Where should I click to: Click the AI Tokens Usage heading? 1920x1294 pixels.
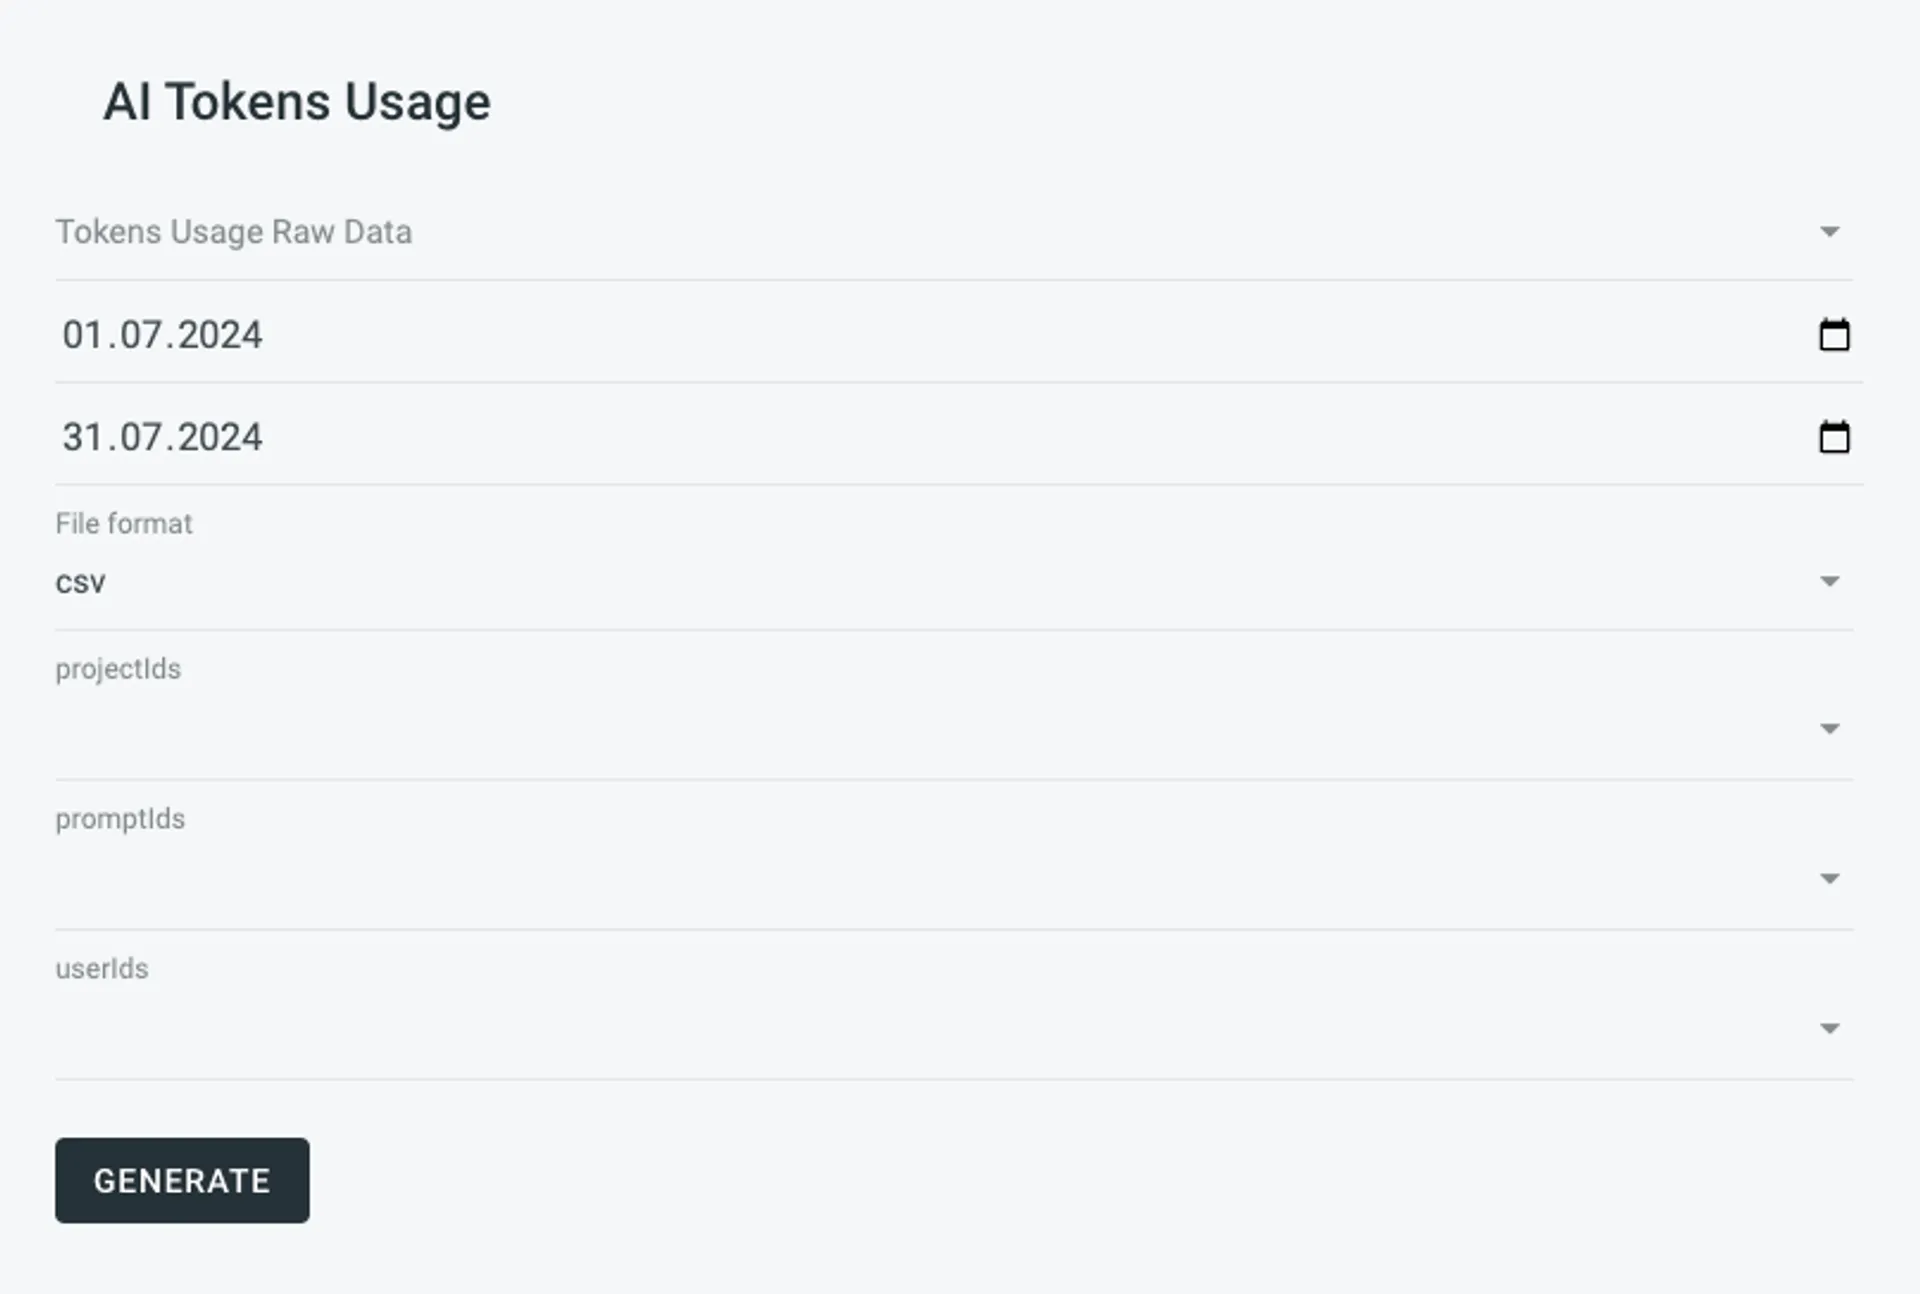(x=297, y=102)
